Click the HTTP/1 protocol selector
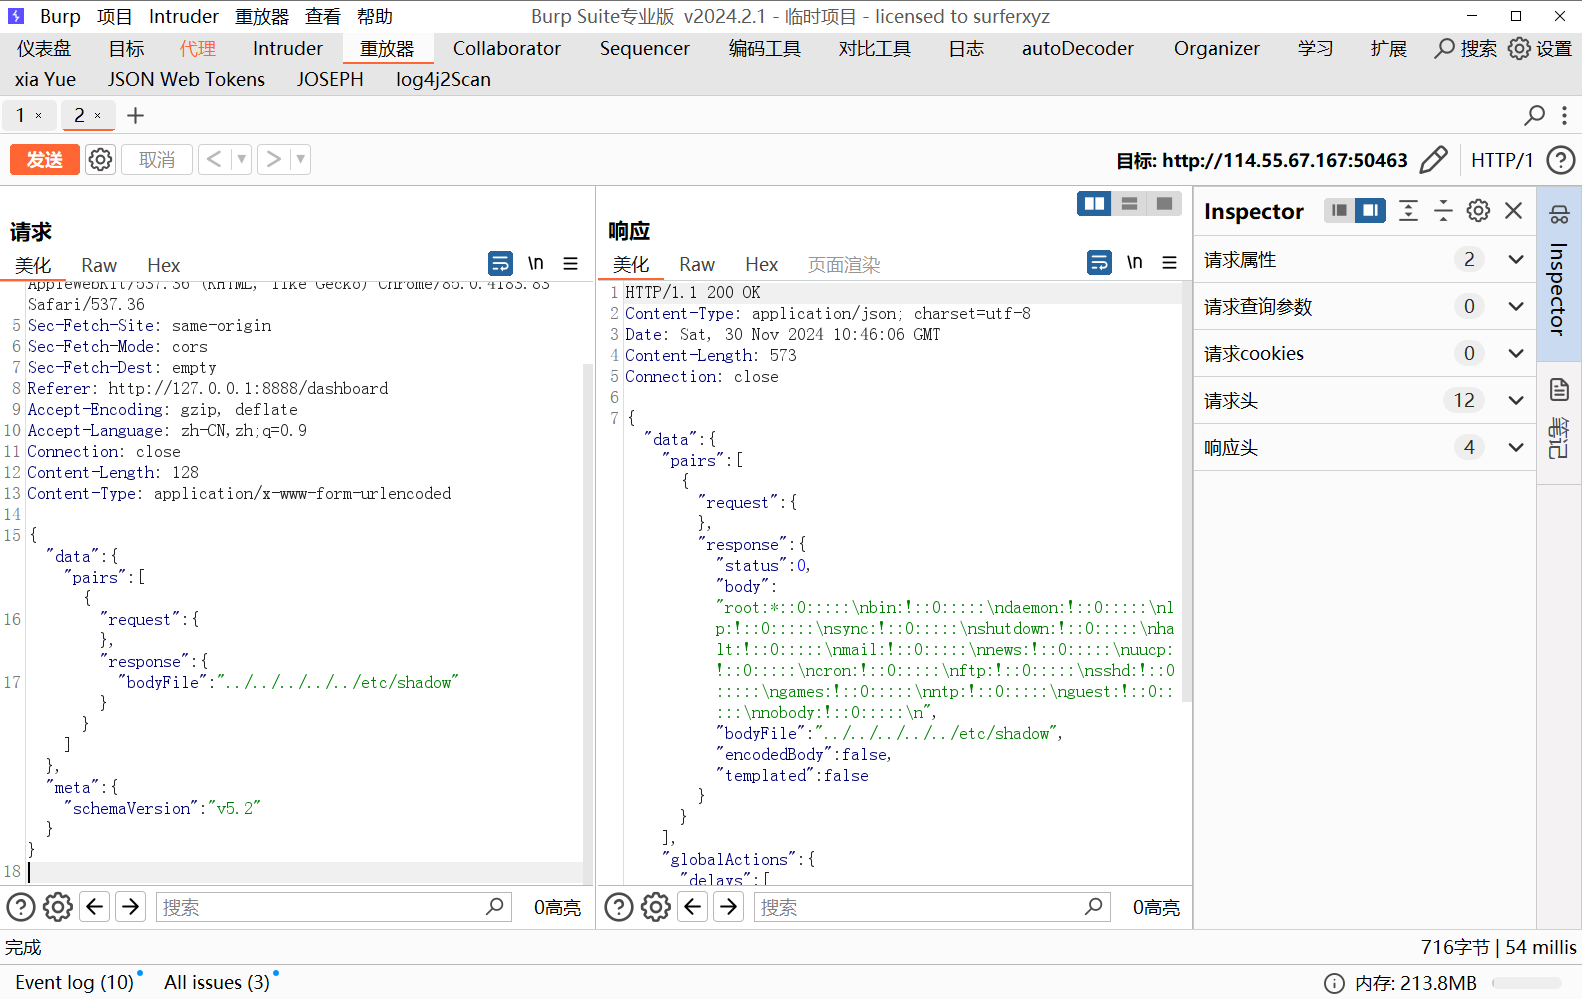The width and height of the screenshot is (1582, 999). click(1502, 160)
